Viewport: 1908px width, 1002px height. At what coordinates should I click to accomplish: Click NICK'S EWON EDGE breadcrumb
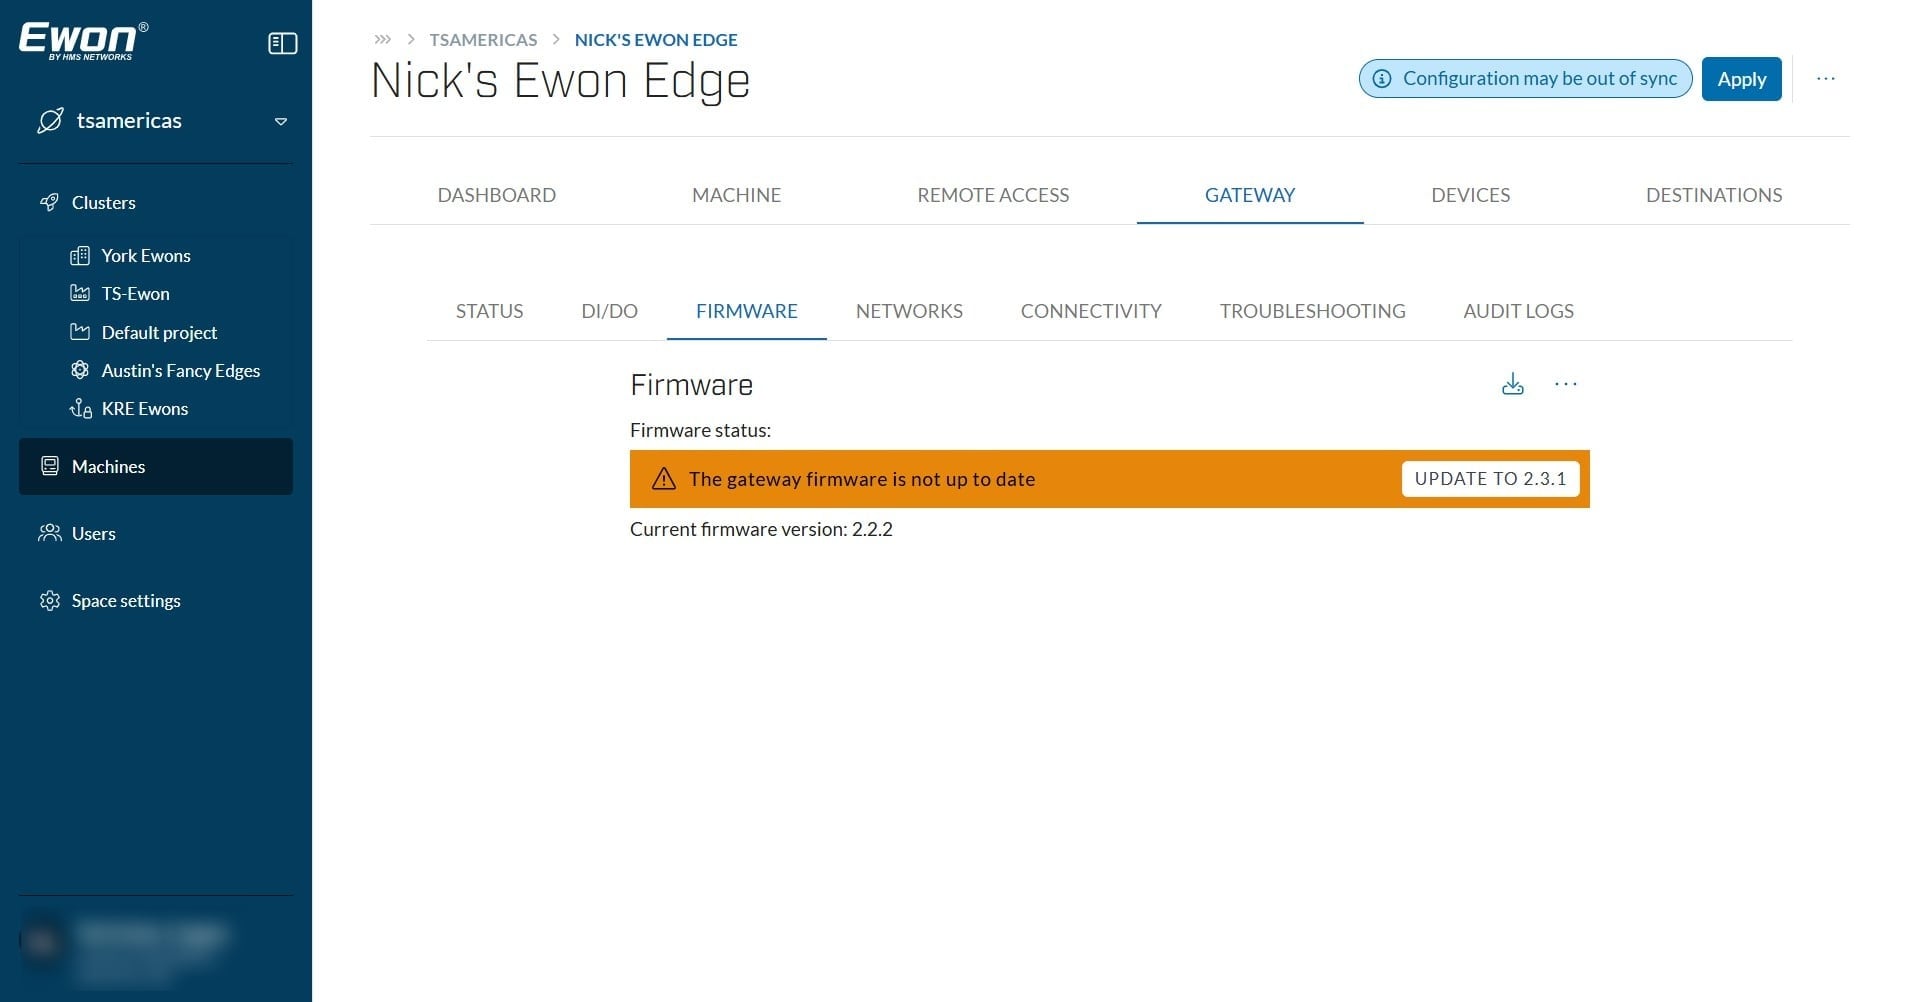point(656,40)
